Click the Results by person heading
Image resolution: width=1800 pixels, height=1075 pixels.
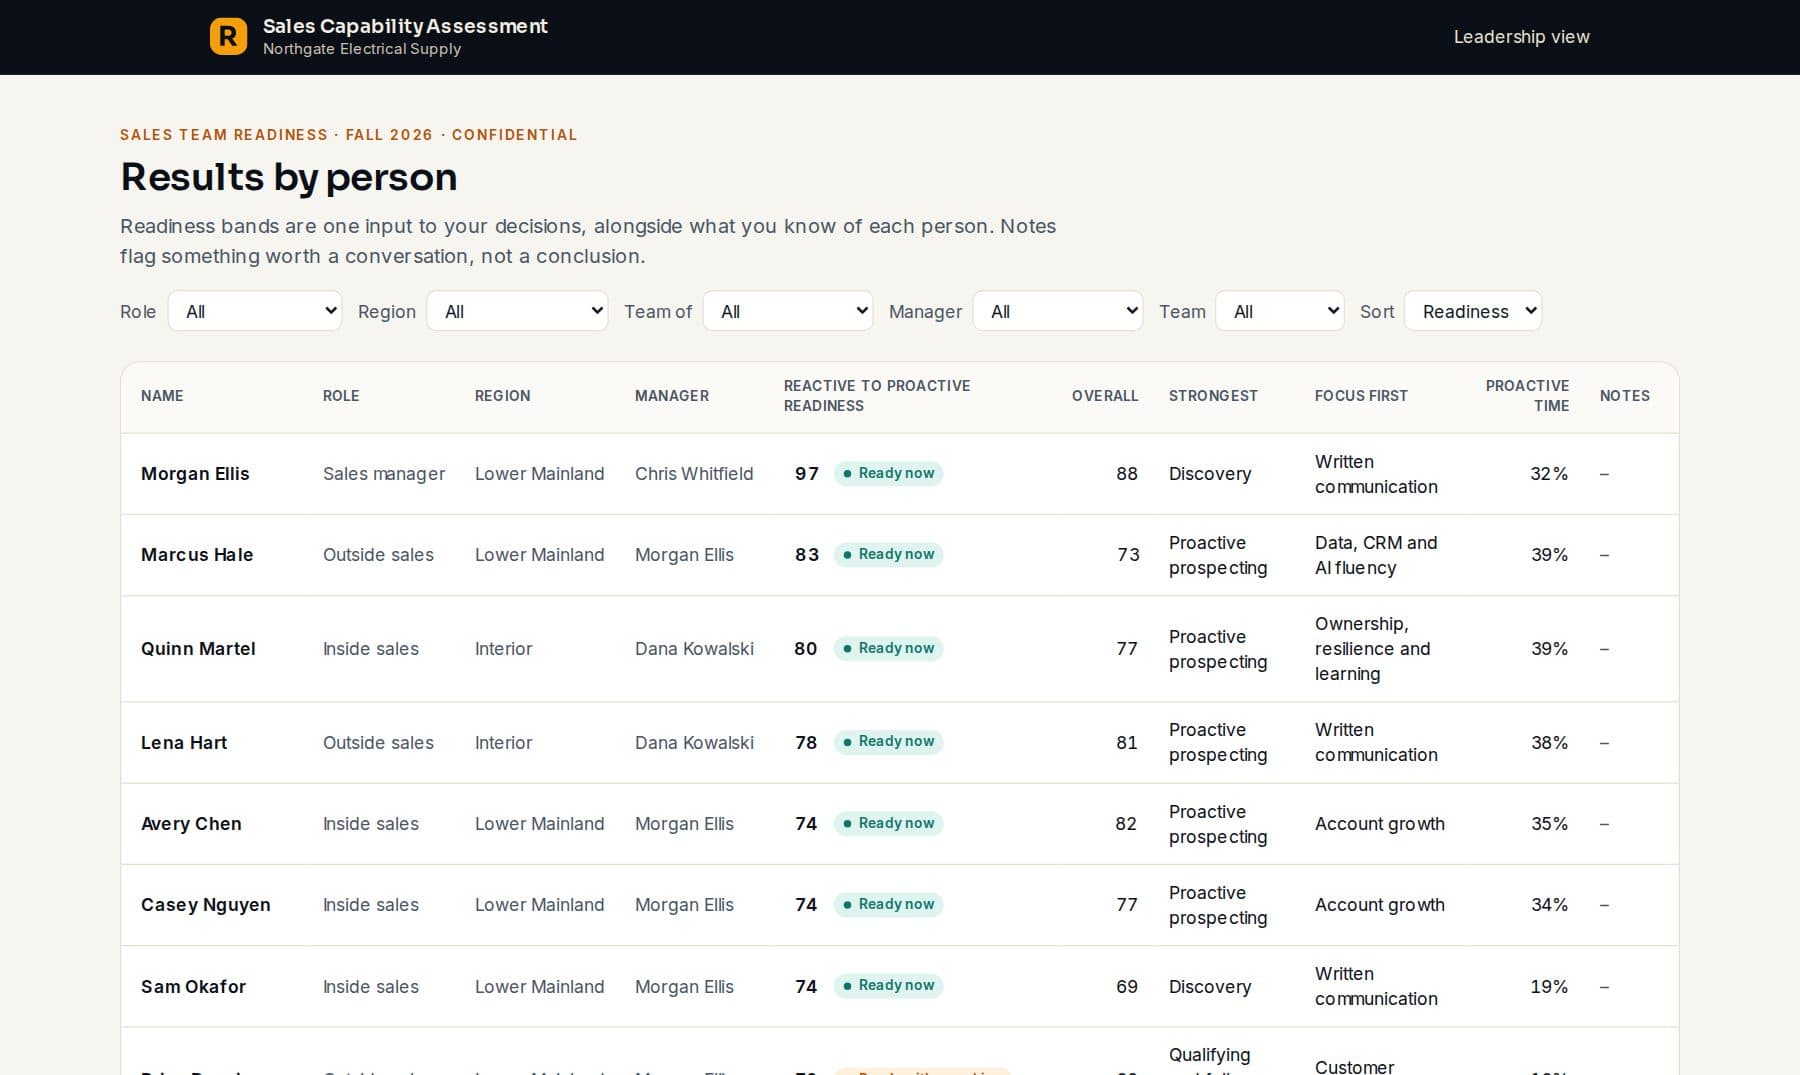pos(289,177)
